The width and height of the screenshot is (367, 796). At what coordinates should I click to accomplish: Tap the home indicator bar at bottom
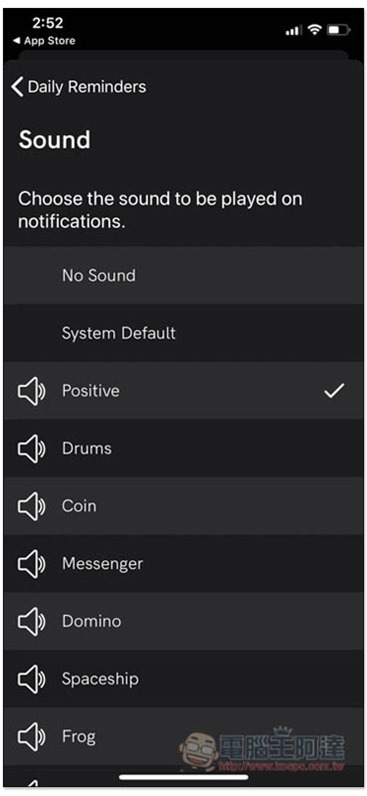184,777
